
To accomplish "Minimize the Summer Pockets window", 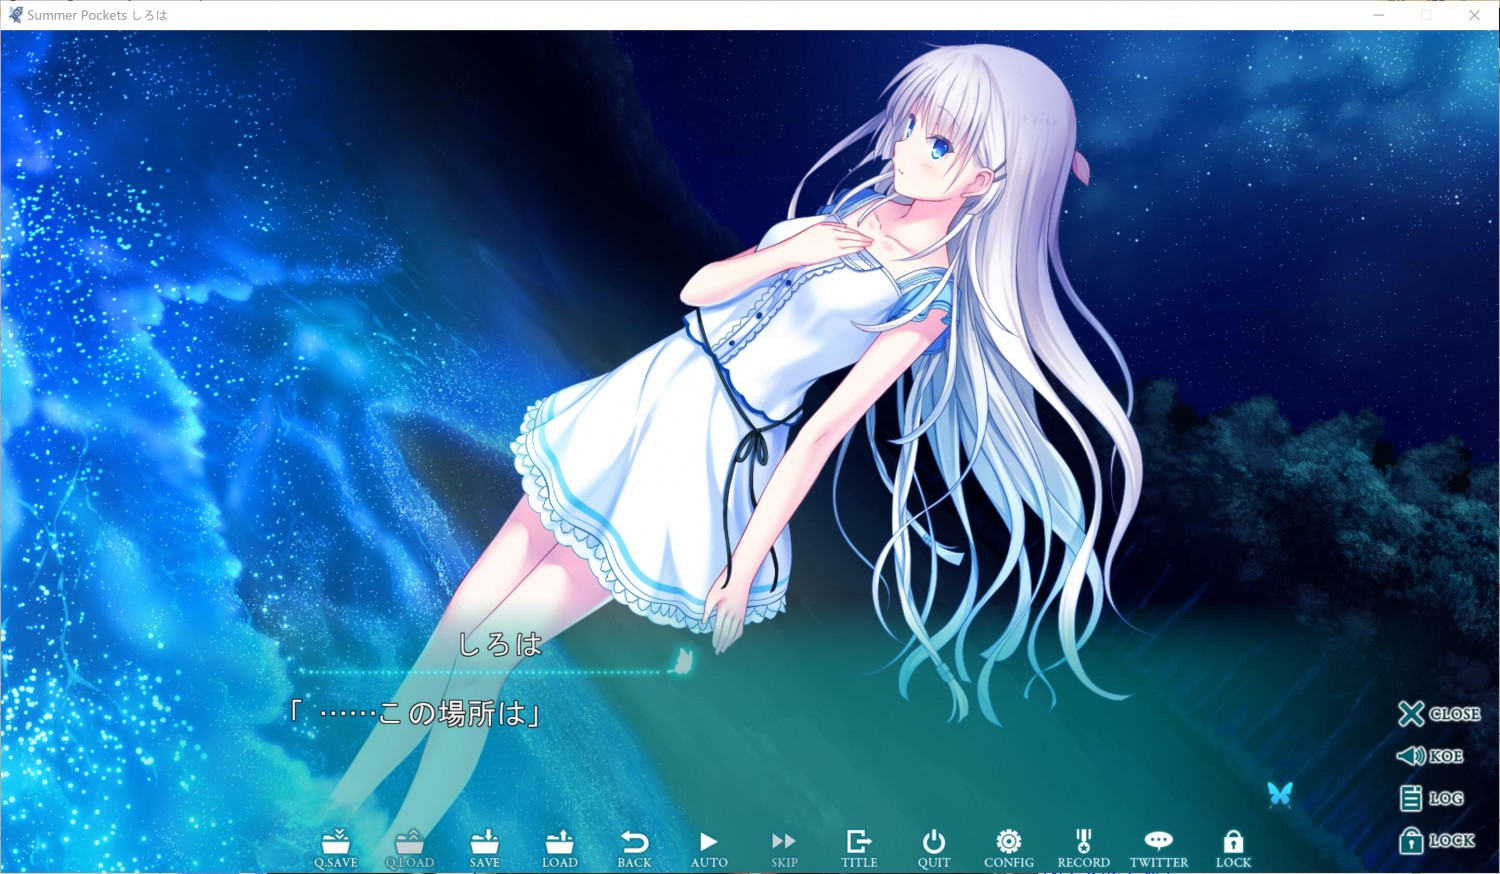I will point(1379,15).
